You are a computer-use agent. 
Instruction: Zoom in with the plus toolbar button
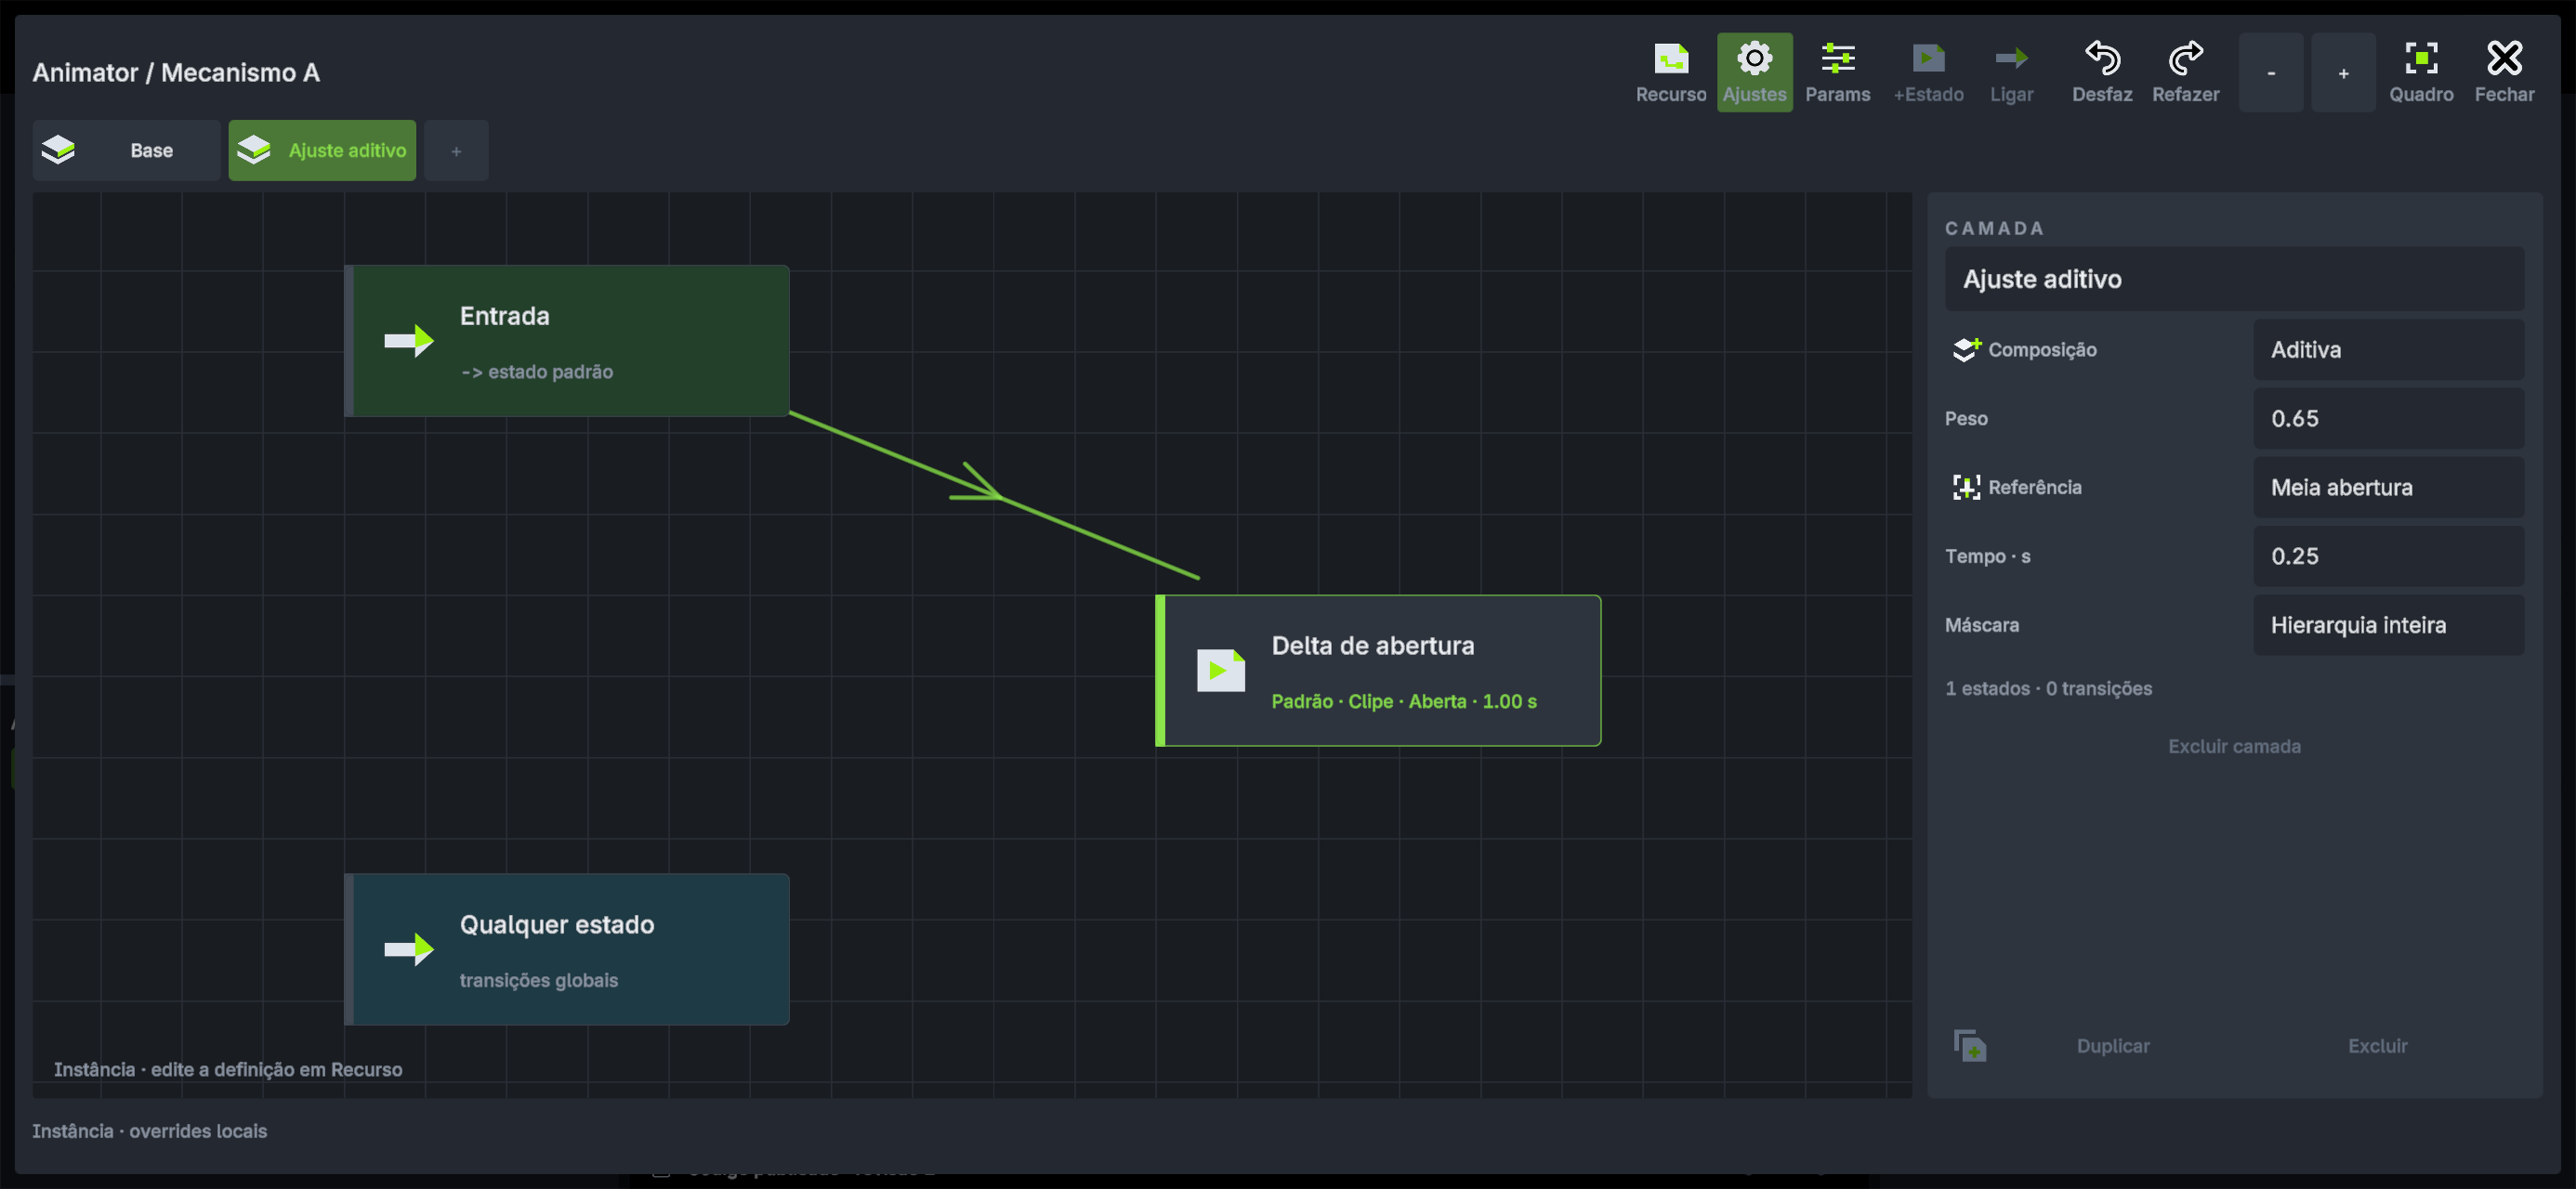click(2343, 72)
